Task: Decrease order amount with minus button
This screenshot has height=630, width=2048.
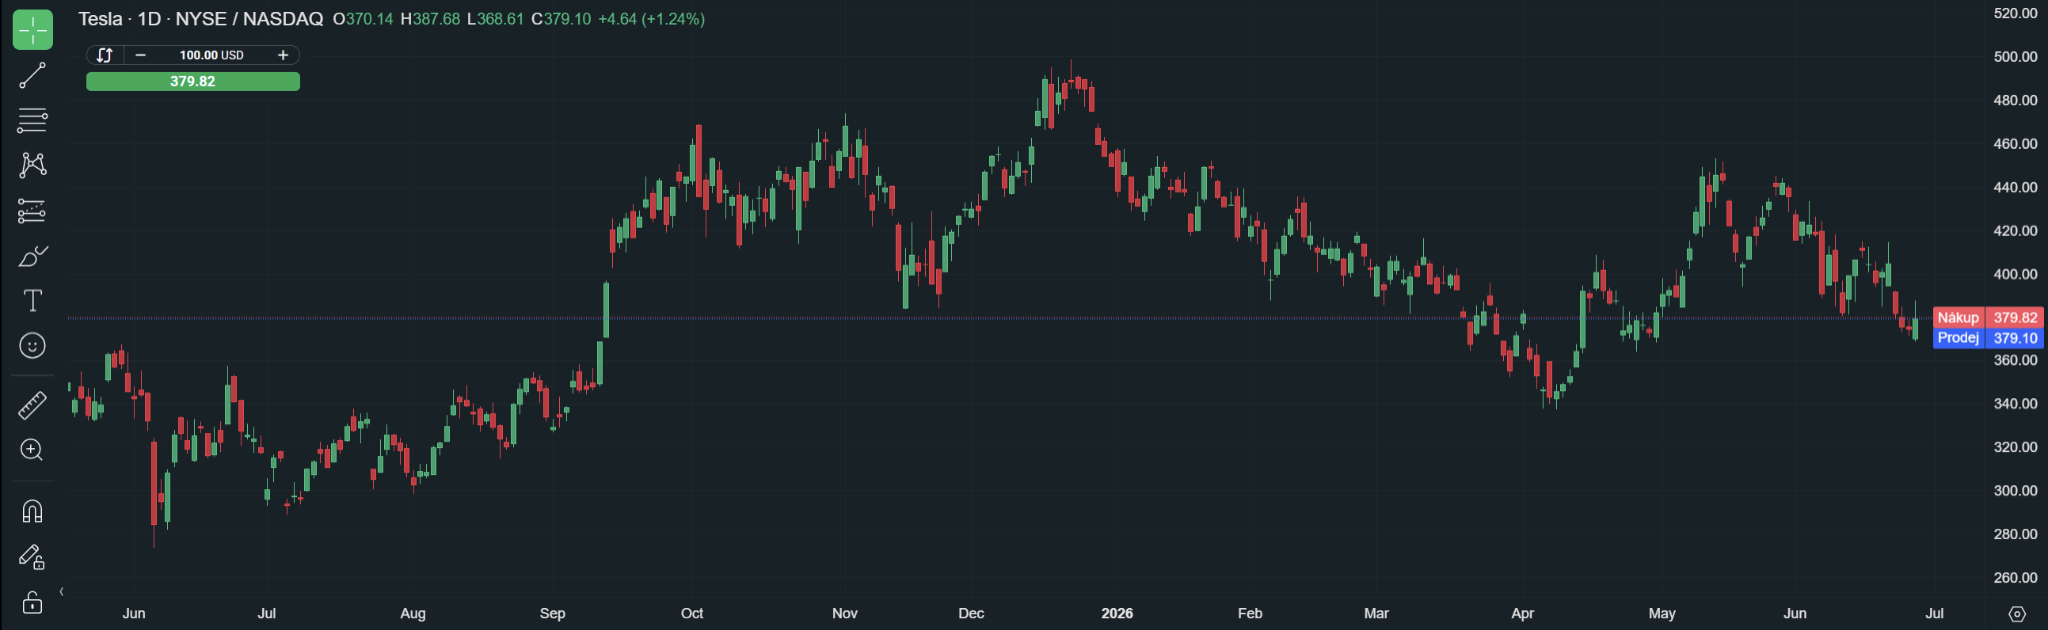Action: pos(141,55)
